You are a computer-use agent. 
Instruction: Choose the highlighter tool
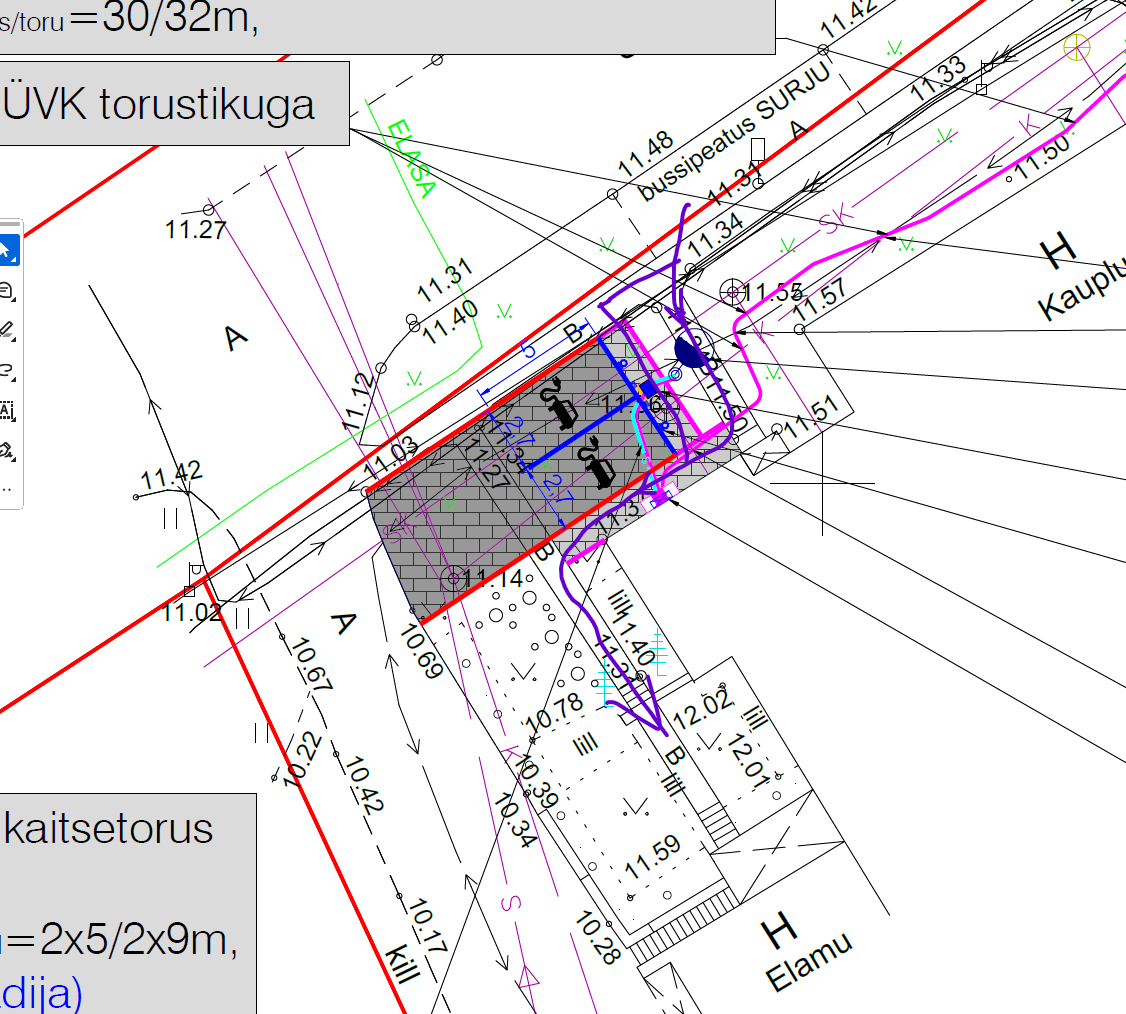point(7,329)
